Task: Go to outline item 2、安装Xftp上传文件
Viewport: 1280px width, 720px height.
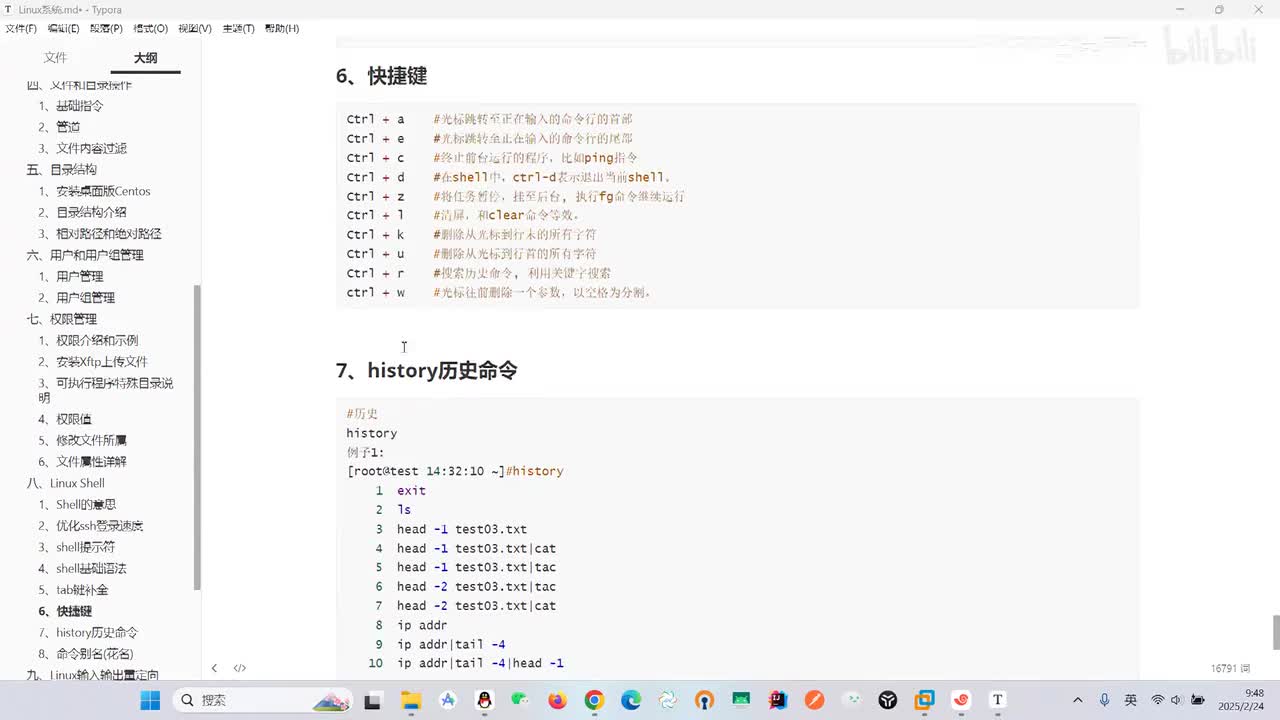Action: click(x=93, y=362)
